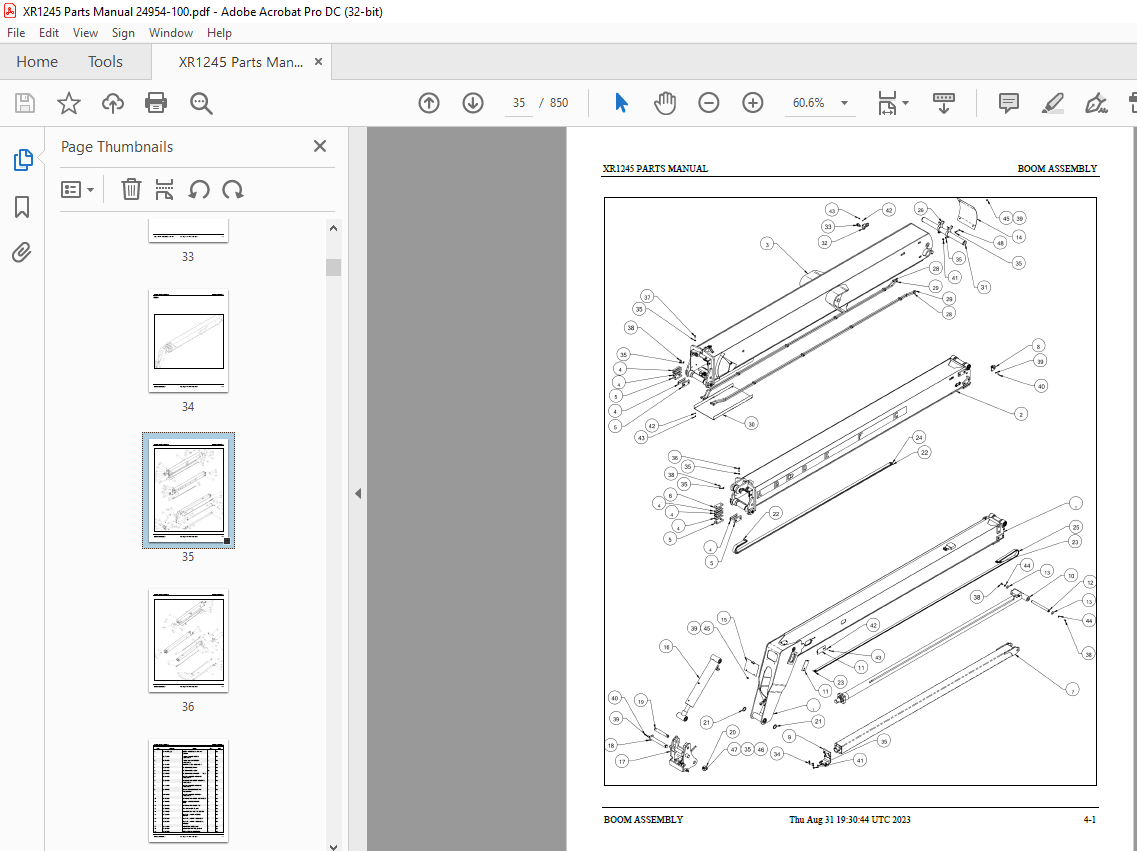Screen dimensions: 1137x851
Task: Add a sticky note comment
Action: 1007,102
